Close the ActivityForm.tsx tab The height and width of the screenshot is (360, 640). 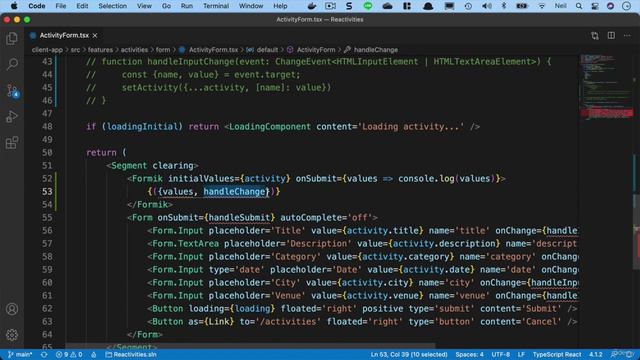[95, 36]
